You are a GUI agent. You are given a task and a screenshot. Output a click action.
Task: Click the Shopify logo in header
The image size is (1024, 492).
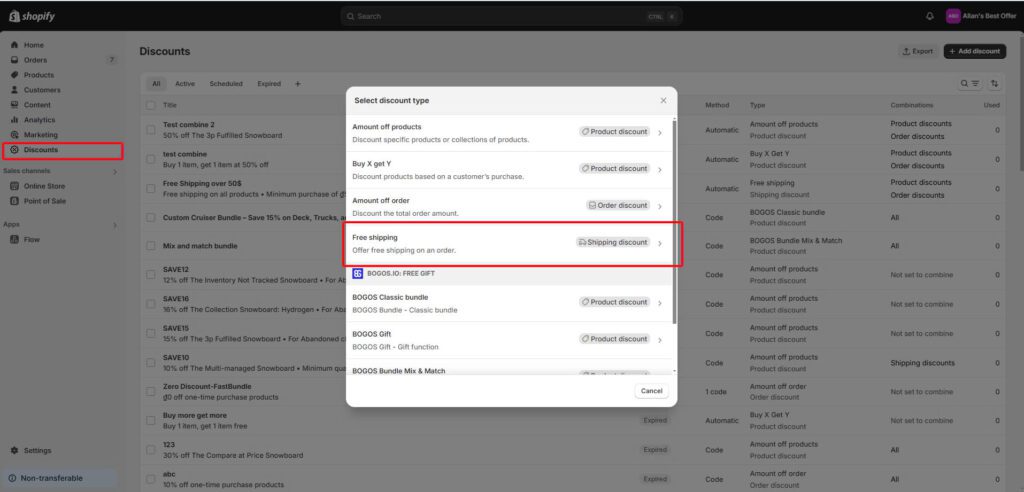(35, 16)
